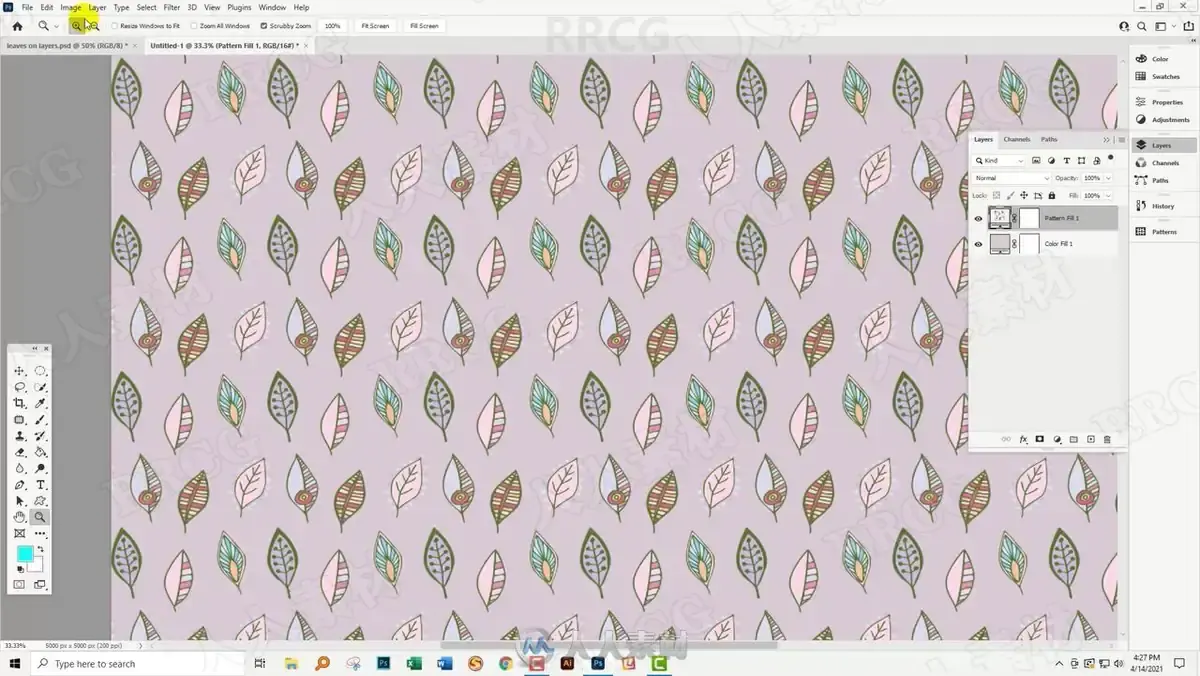Delete layer with the trash icon
This screenshot has height=676, width=1200.
coord(1107,439)
